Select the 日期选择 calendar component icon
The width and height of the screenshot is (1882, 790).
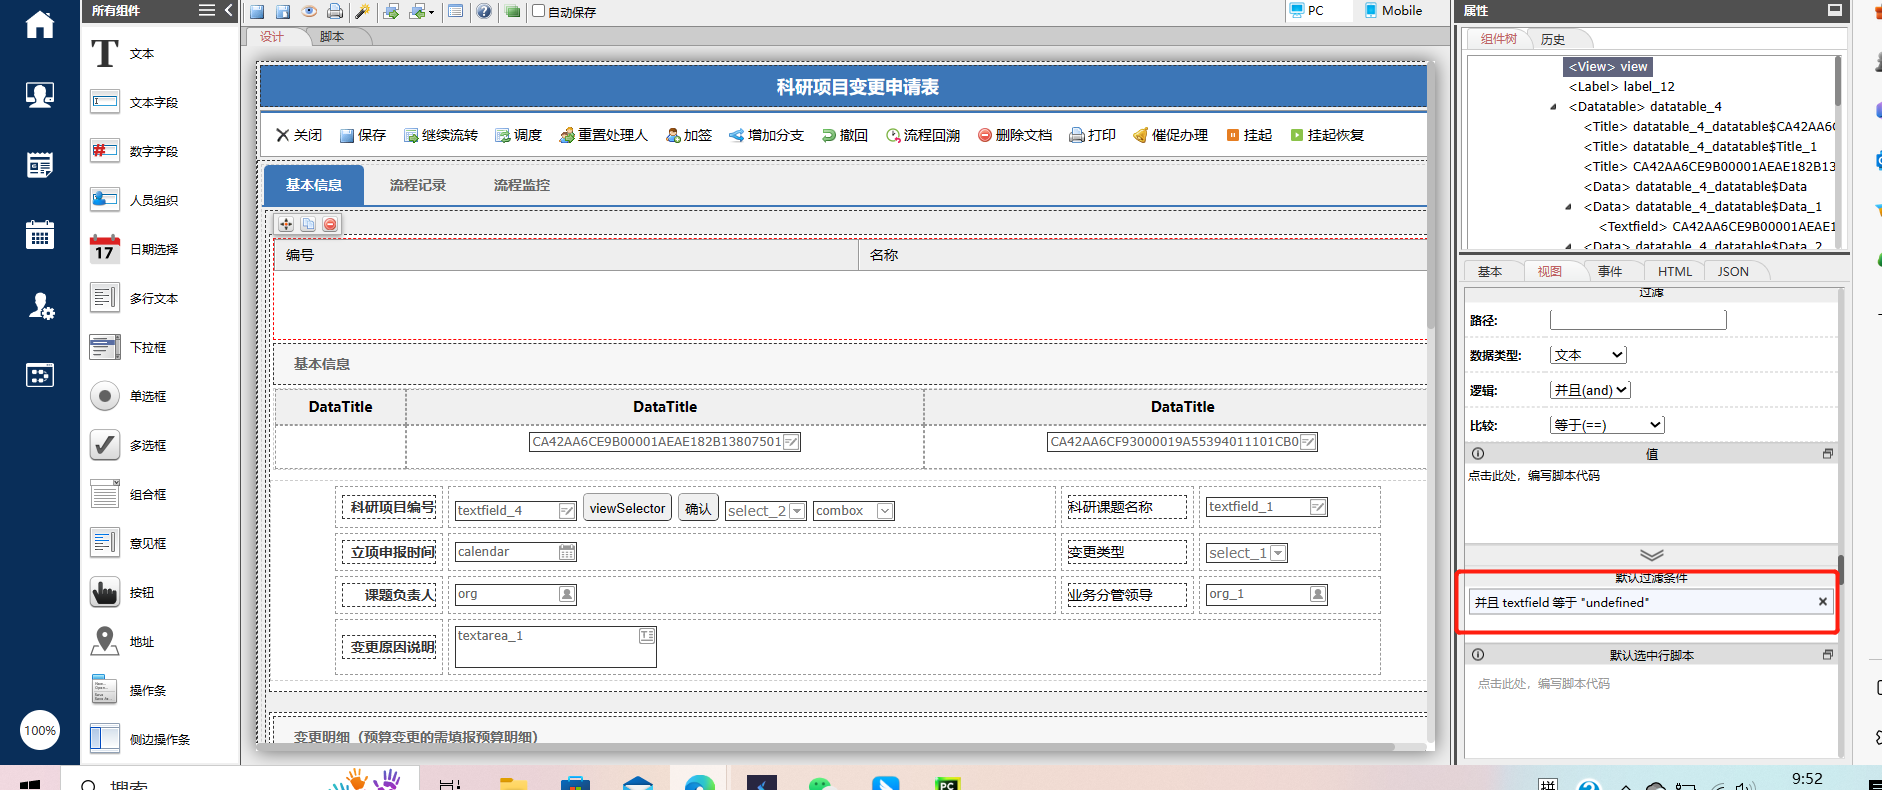[x=104, y=249]
